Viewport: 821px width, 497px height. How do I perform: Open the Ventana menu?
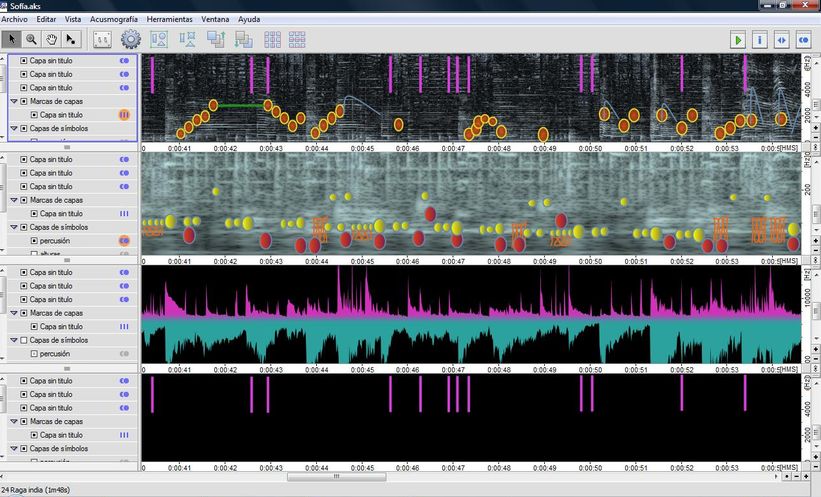coord(215,19)
